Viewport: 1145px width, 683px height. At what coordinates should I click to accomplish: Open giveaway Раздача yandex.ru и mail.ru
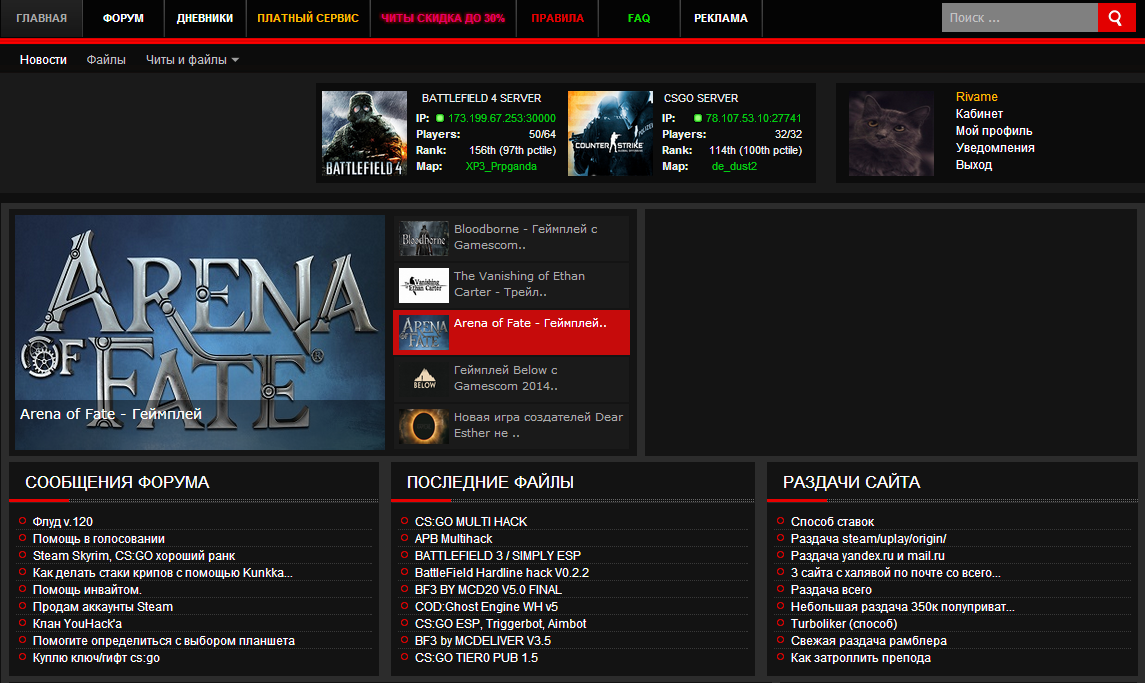coord(868,556)
